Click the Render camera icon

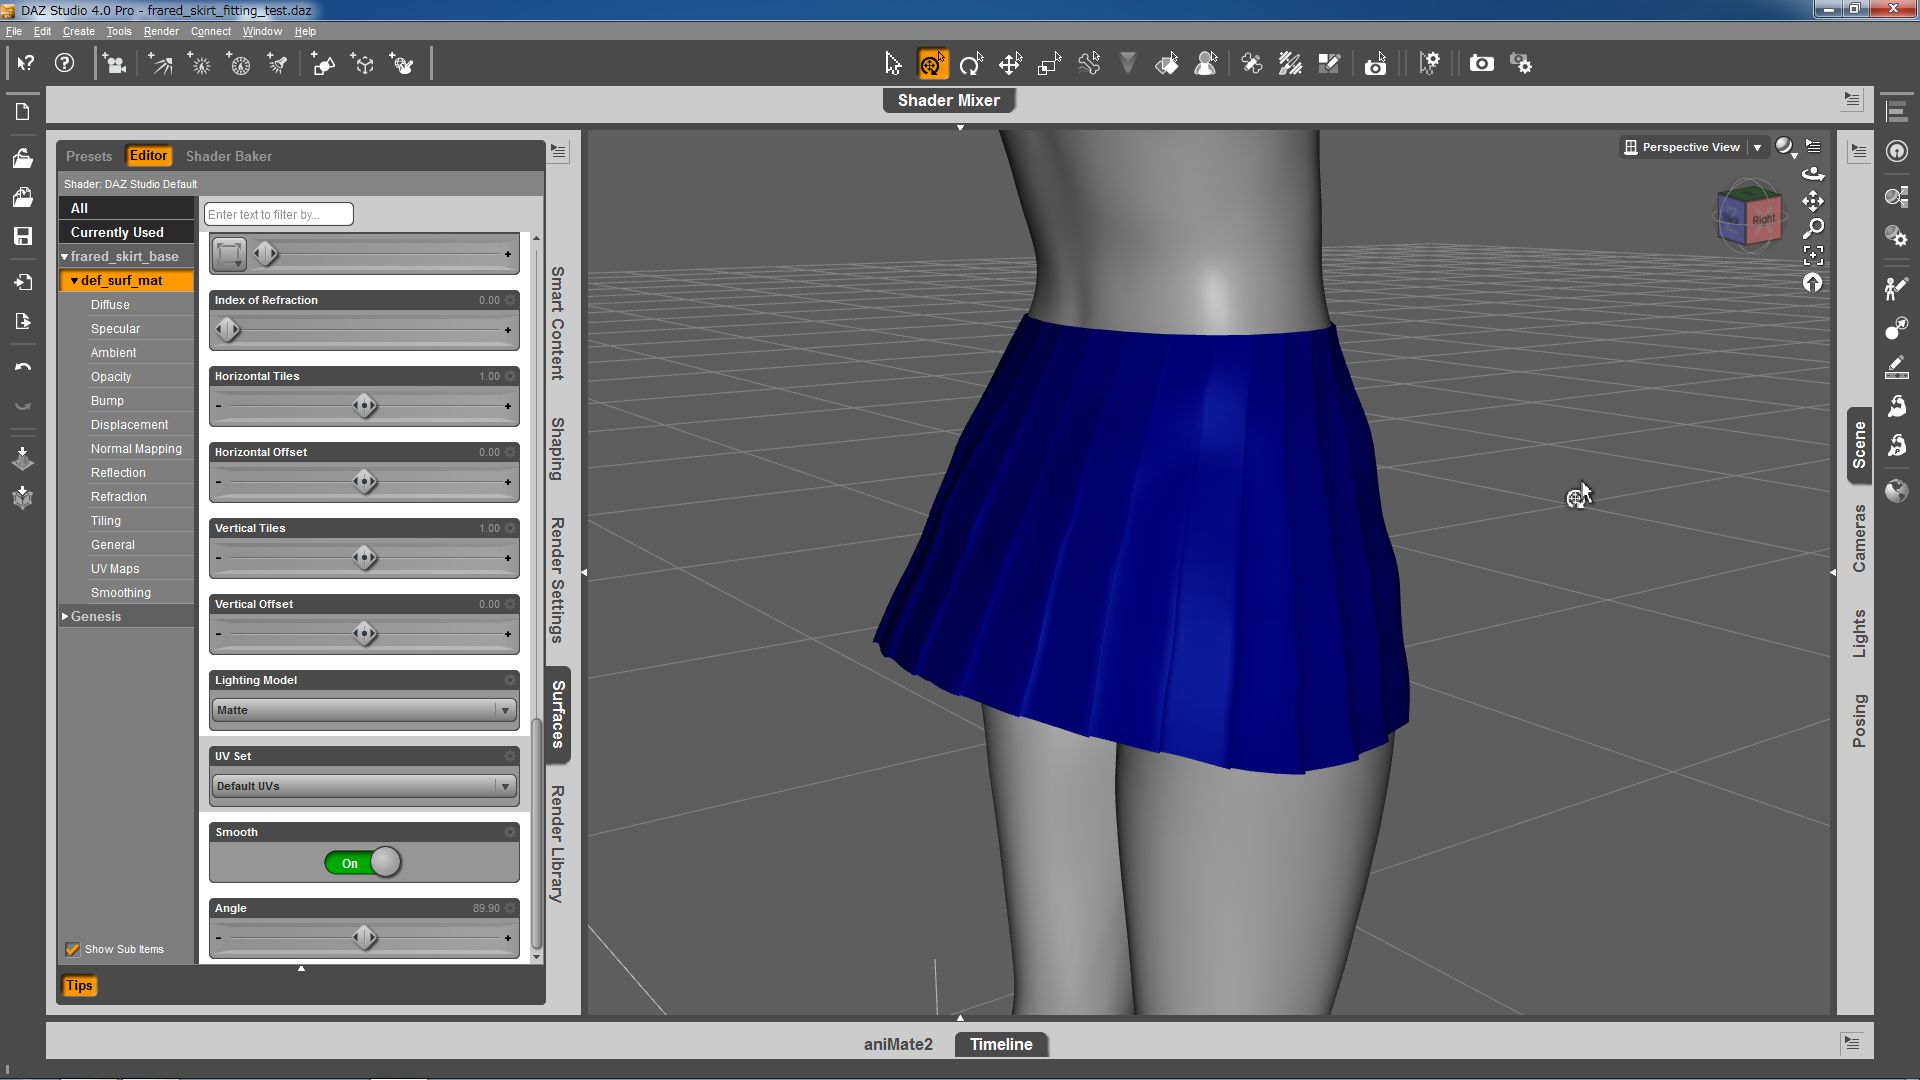tap(1481, 64)
